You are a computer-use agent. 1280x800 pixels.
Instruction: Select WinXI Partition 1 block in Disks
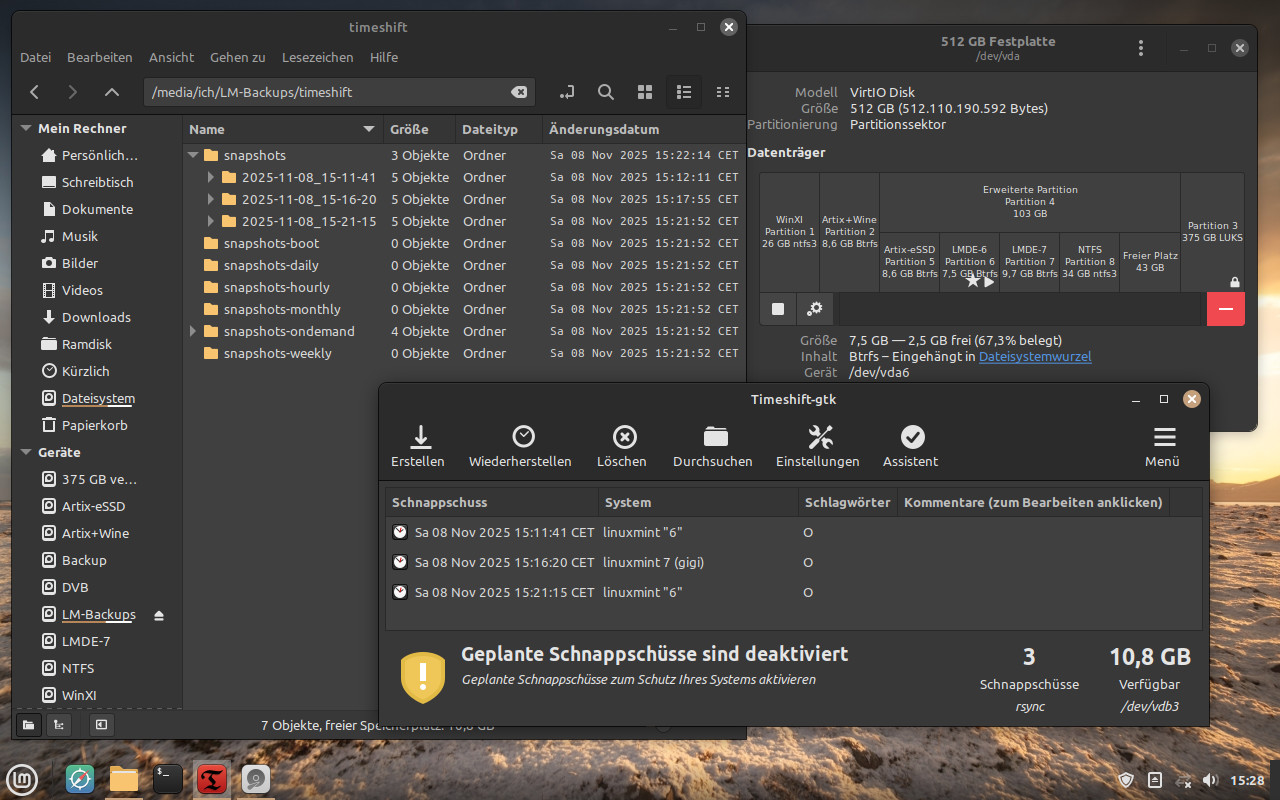(789, 232)
